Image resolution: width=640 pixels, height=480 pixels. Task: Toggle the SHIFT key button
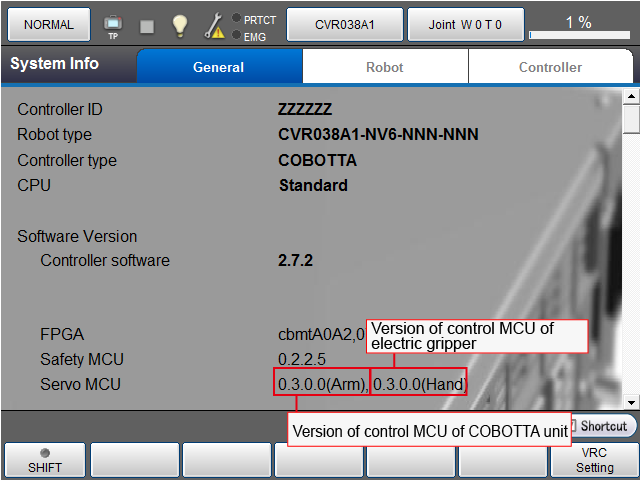coord(44,460)
